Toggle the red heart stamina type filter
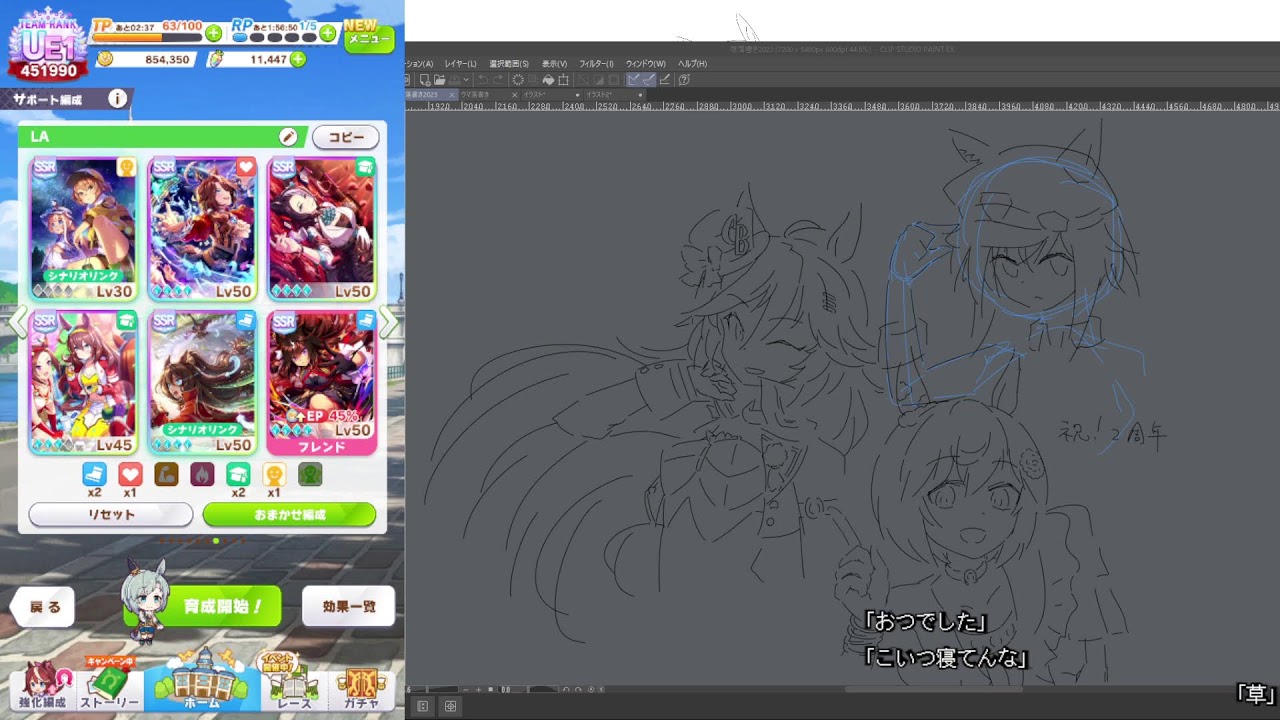The width and height of the screenshot is (1280, 720). 130,474
